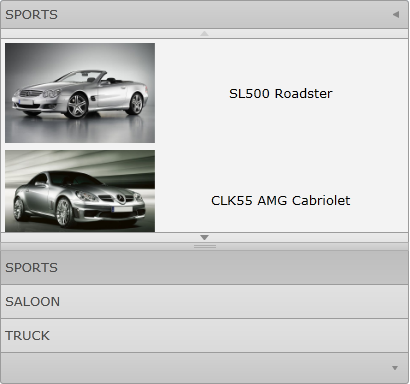Switch to the TRUCK category tab

pyautogui.click(x=204, y=336)
